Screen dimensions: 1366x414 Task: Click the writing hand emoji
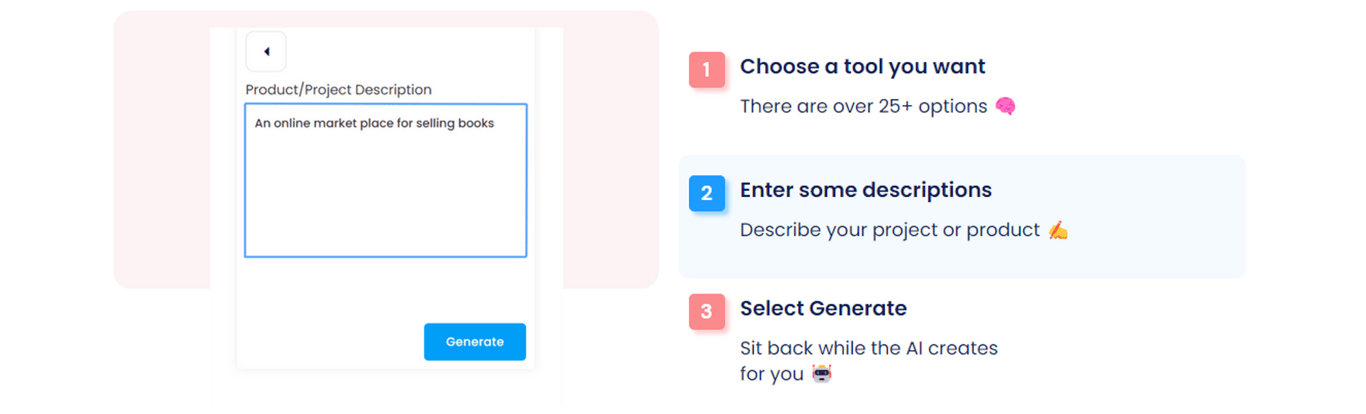point(1058,231)
